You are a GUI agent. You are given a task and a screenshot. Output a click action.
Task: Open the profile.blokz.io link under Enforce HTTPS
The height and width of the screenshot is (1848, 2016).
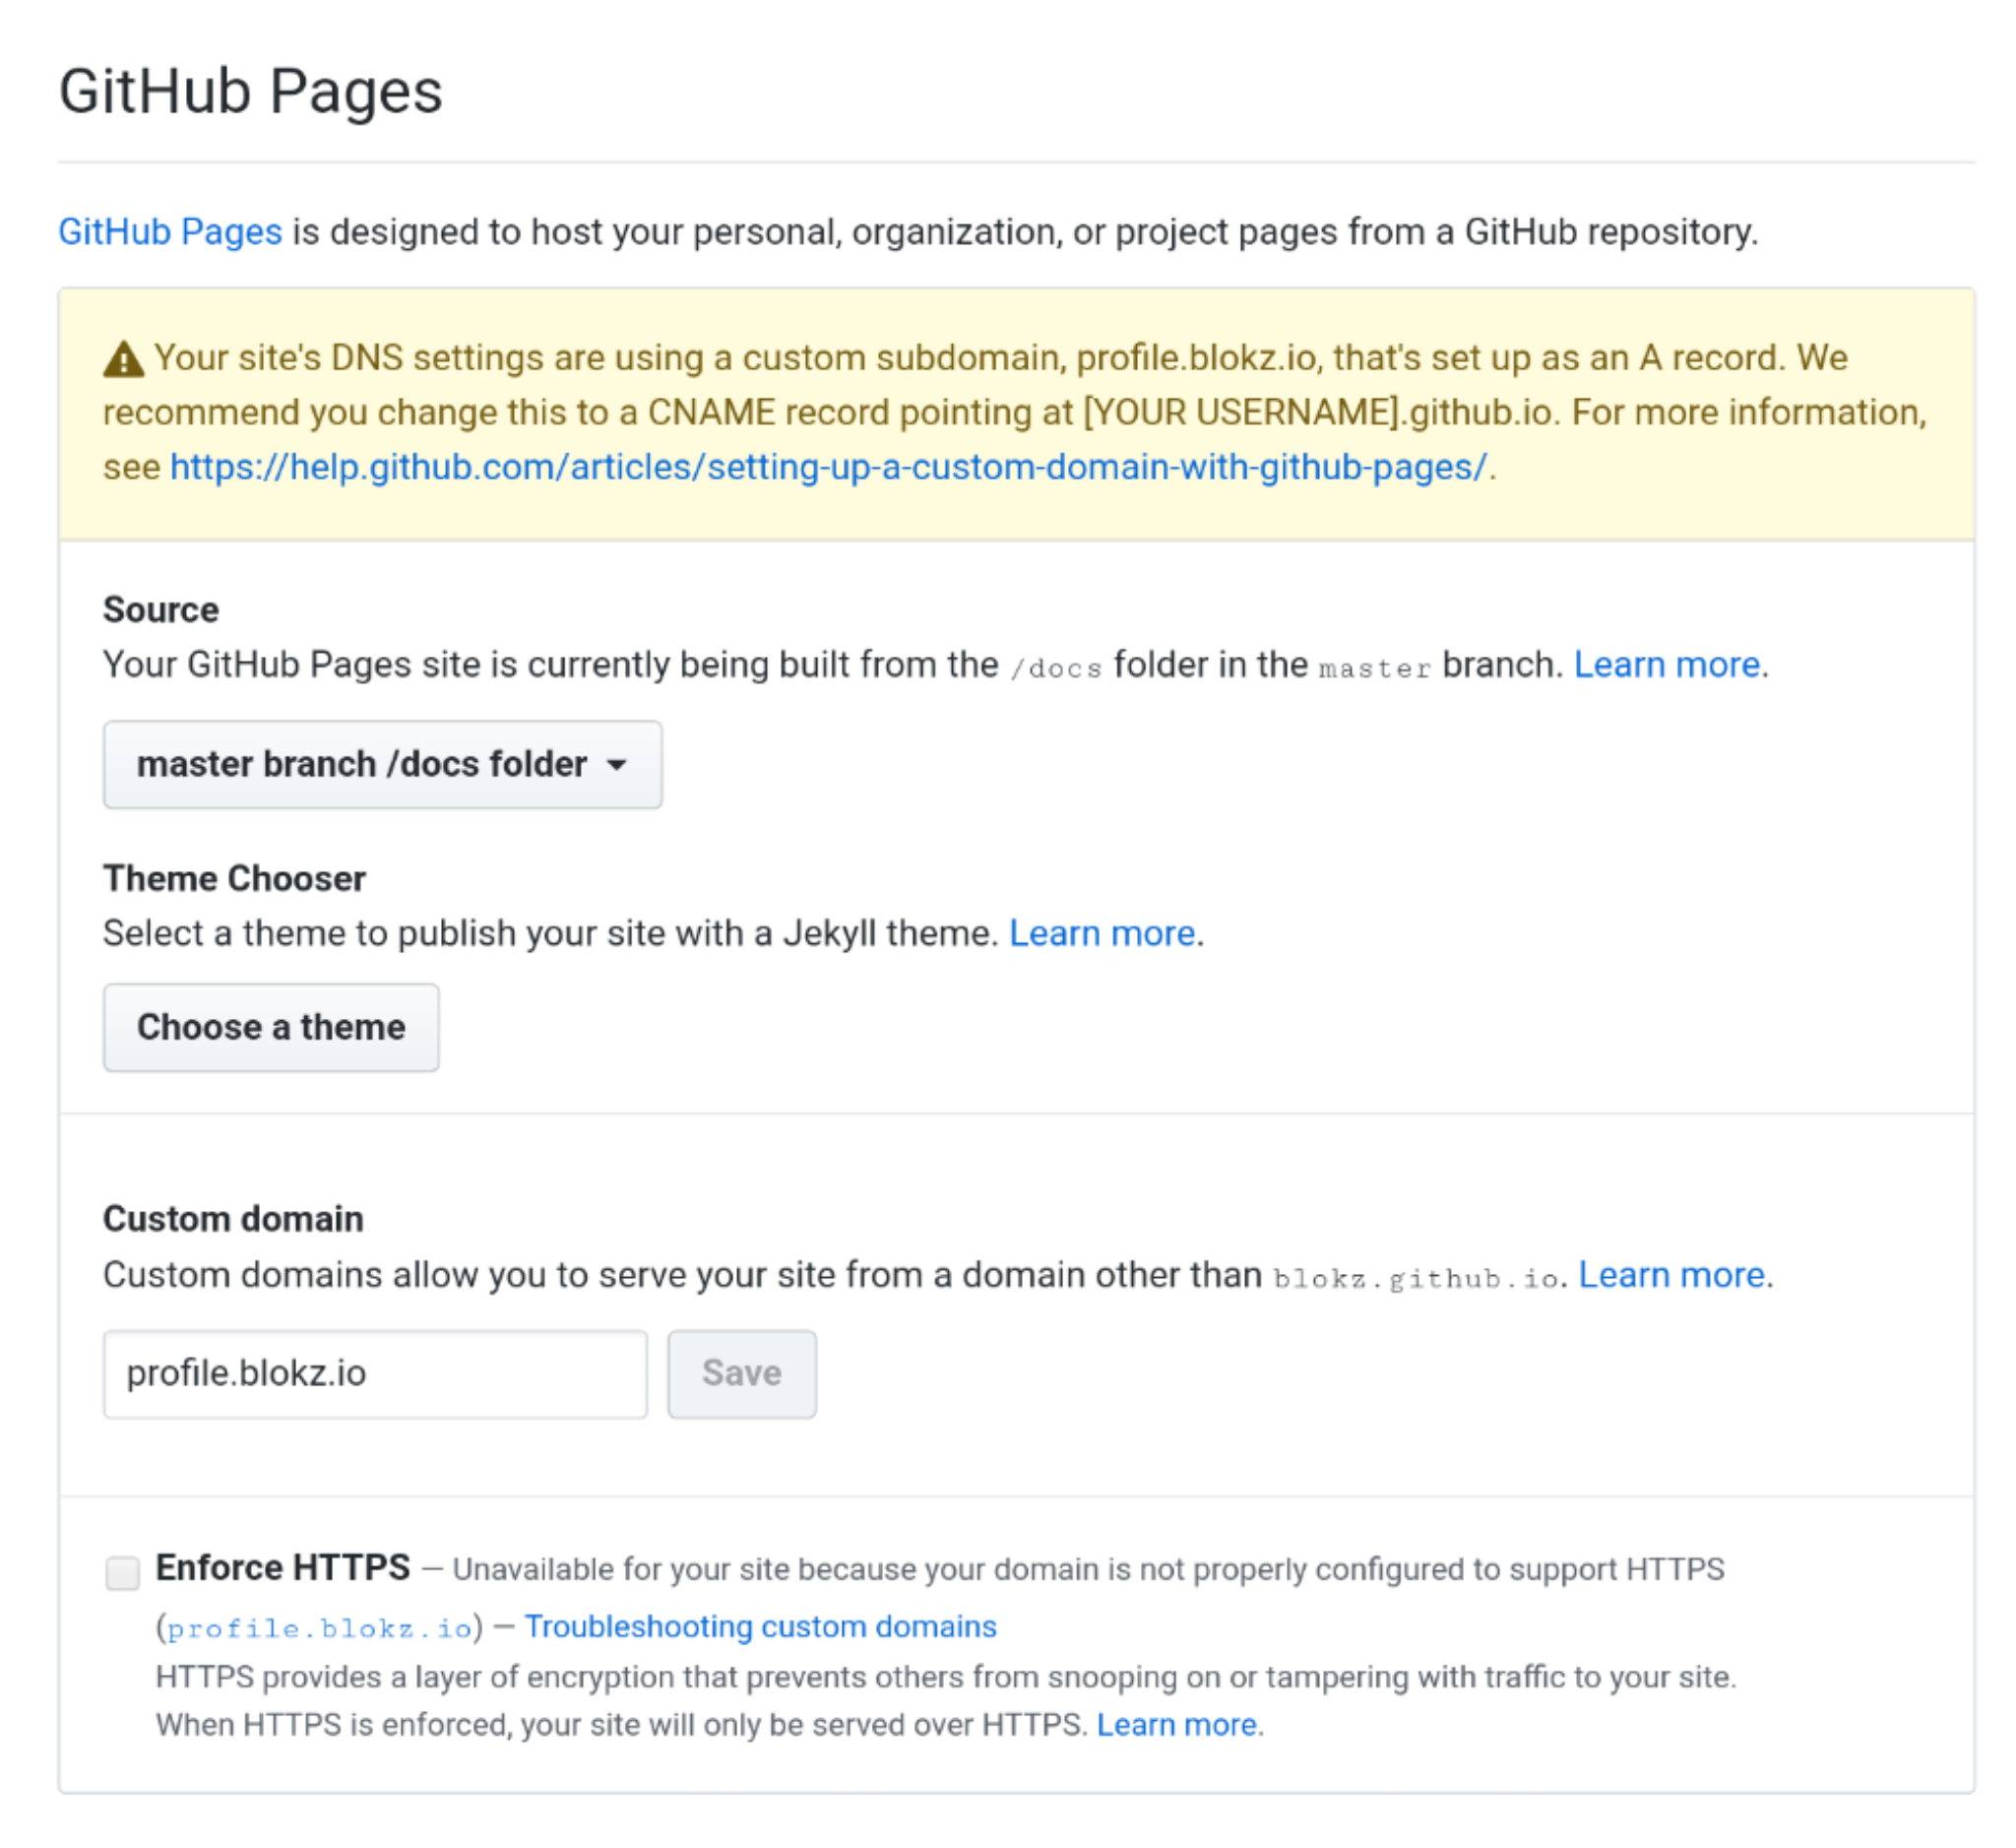(320, 1629)
